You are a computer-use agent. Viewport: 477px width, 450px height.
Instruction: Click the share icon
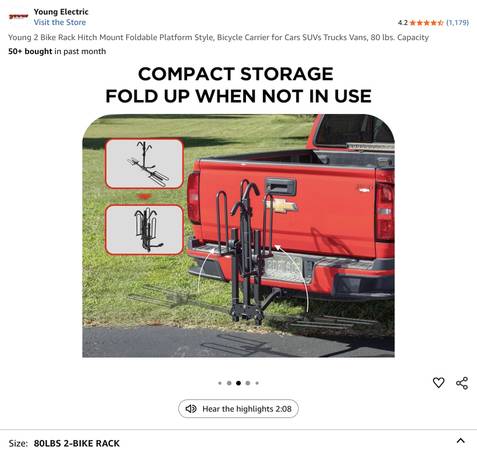click(462, 383)
